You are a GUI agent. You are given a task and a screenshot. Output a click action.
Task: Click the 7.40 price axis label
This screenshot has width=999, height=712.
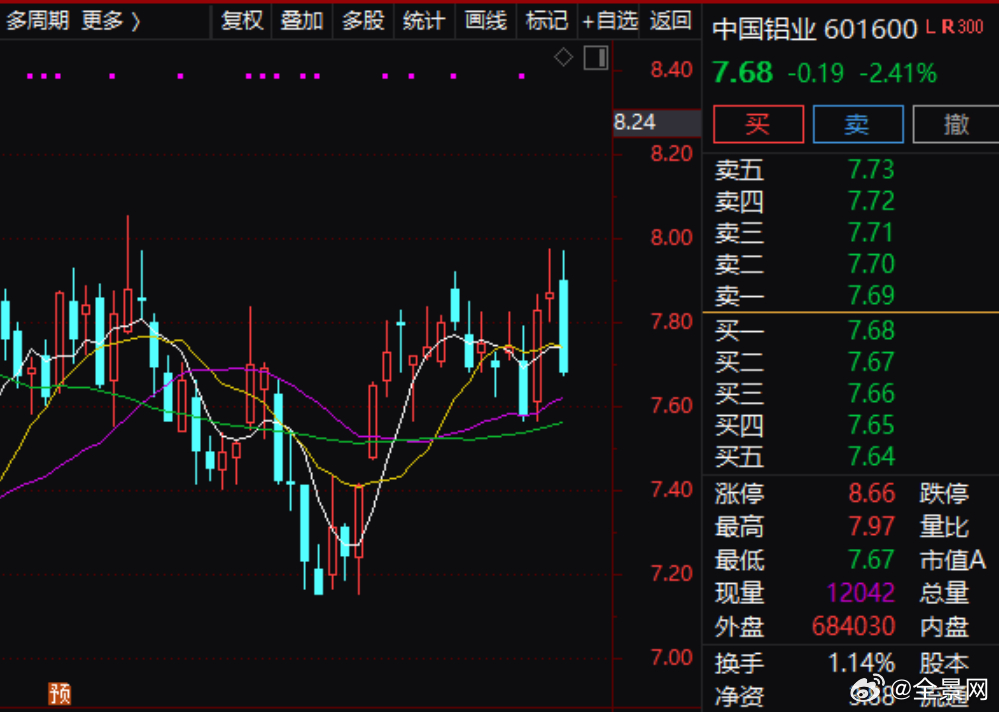pyautogui.click(x=672, y=490)
